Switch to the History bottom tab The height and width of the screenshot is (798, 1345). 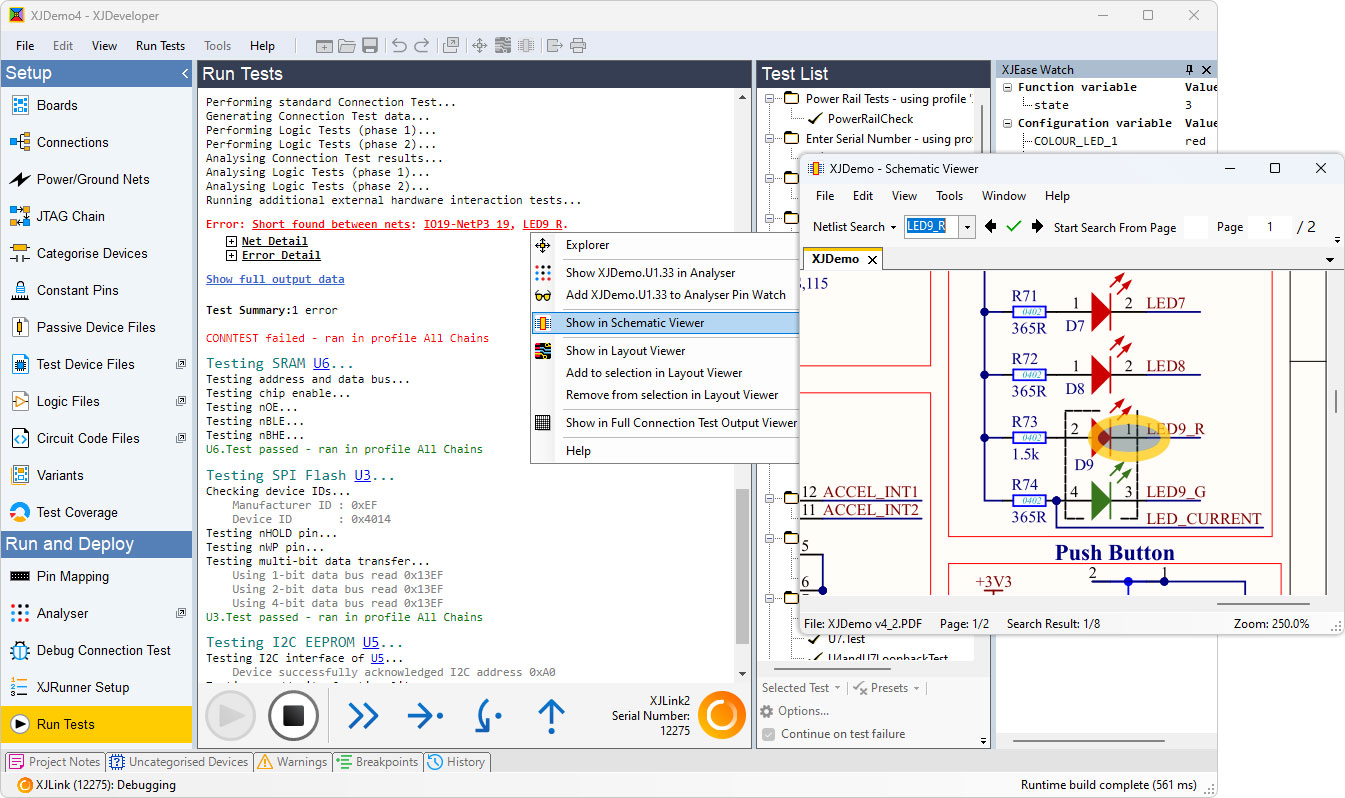coord(457,762)
